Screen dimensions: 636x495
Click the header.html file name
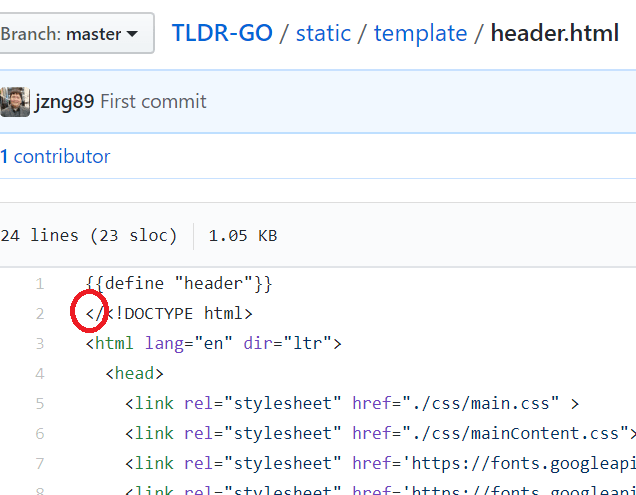click(x=553, y=33)
